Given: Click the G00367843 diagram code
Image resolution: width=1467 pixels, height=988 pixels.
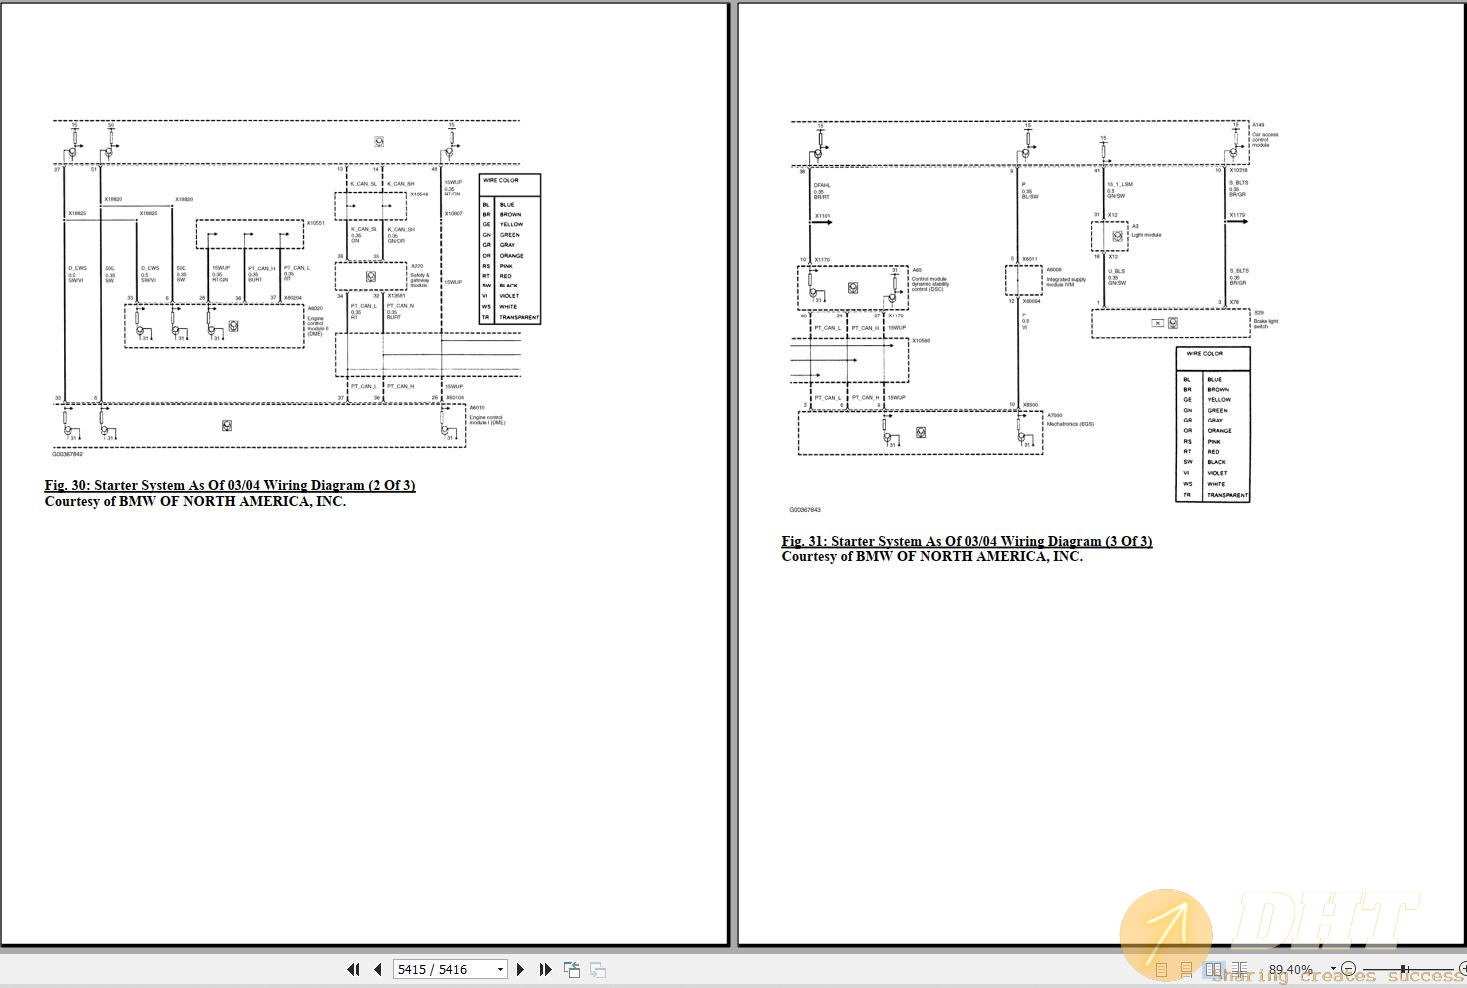Looking at the screenshot, I should (x=805, y=509).
